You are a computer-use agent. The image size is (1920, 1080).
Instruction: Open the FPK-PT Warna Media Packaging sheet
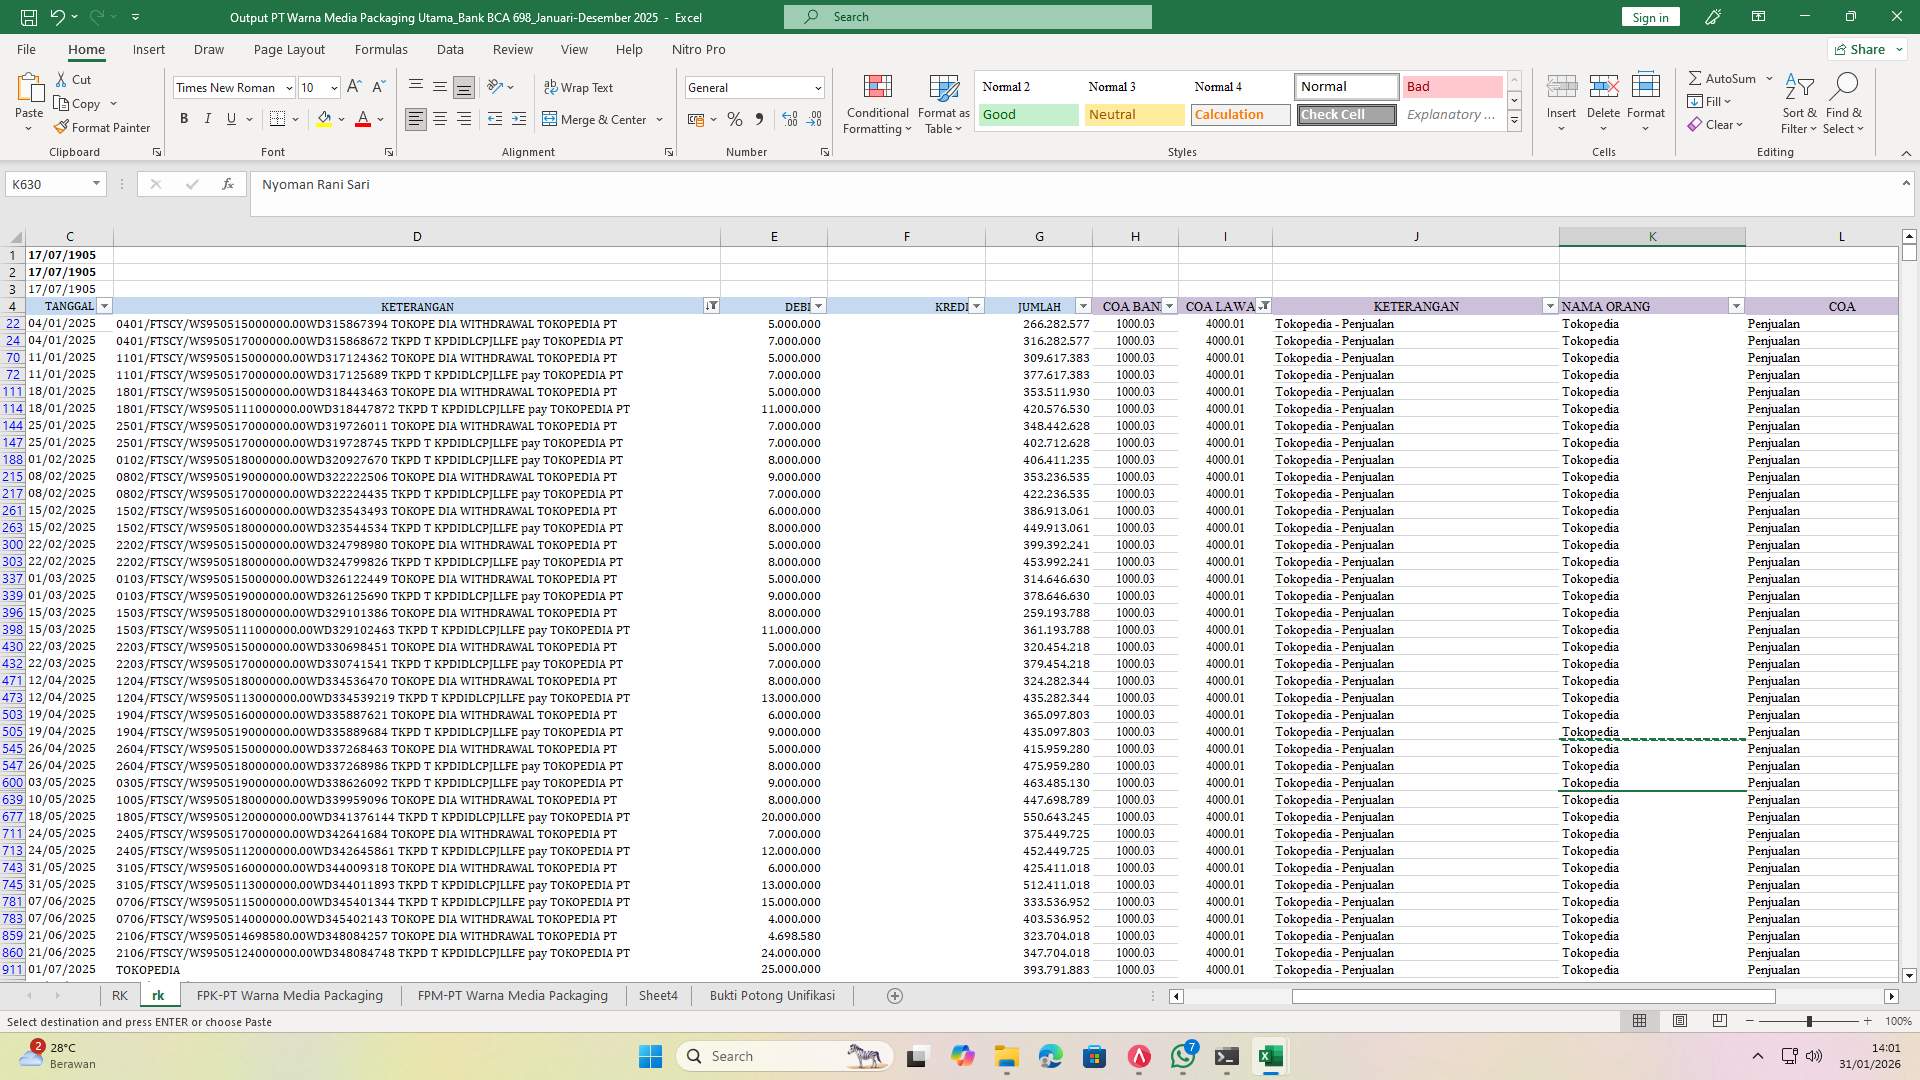click(x=289, y=995)
